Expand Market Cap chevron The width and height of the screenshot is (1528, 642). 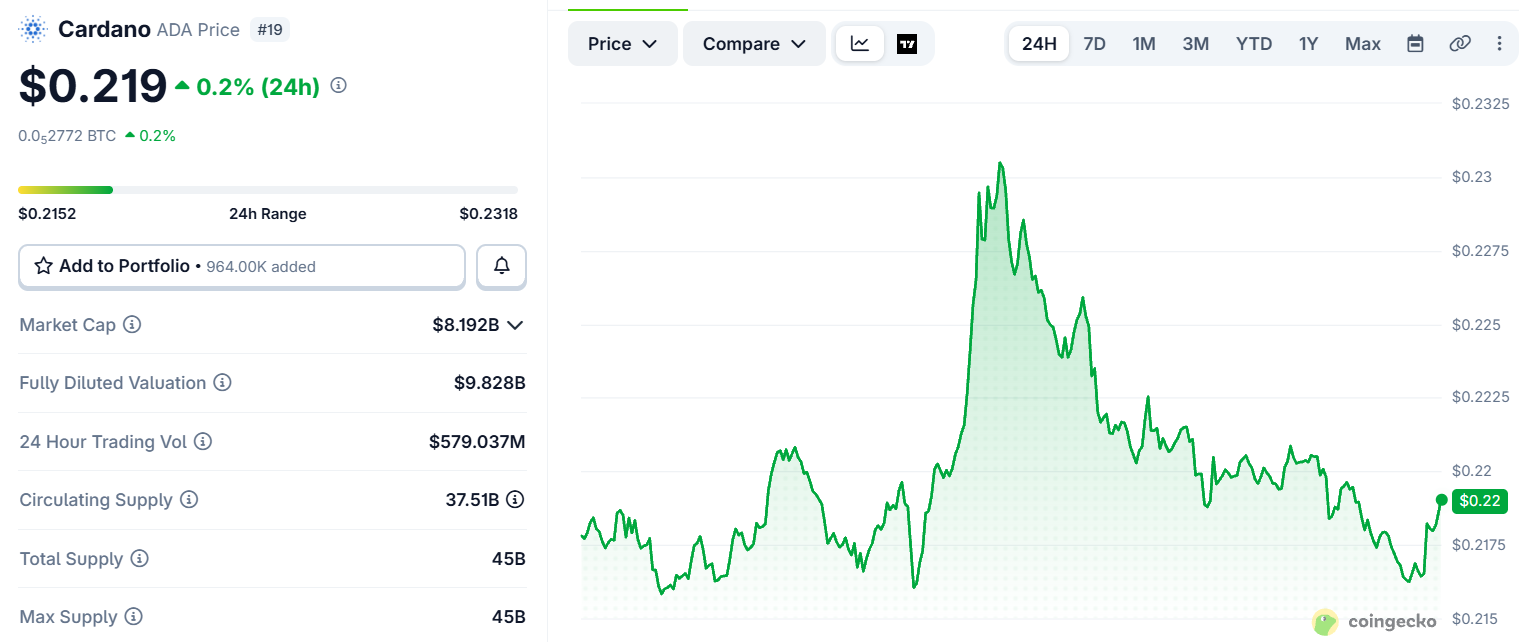pos(516,325)
